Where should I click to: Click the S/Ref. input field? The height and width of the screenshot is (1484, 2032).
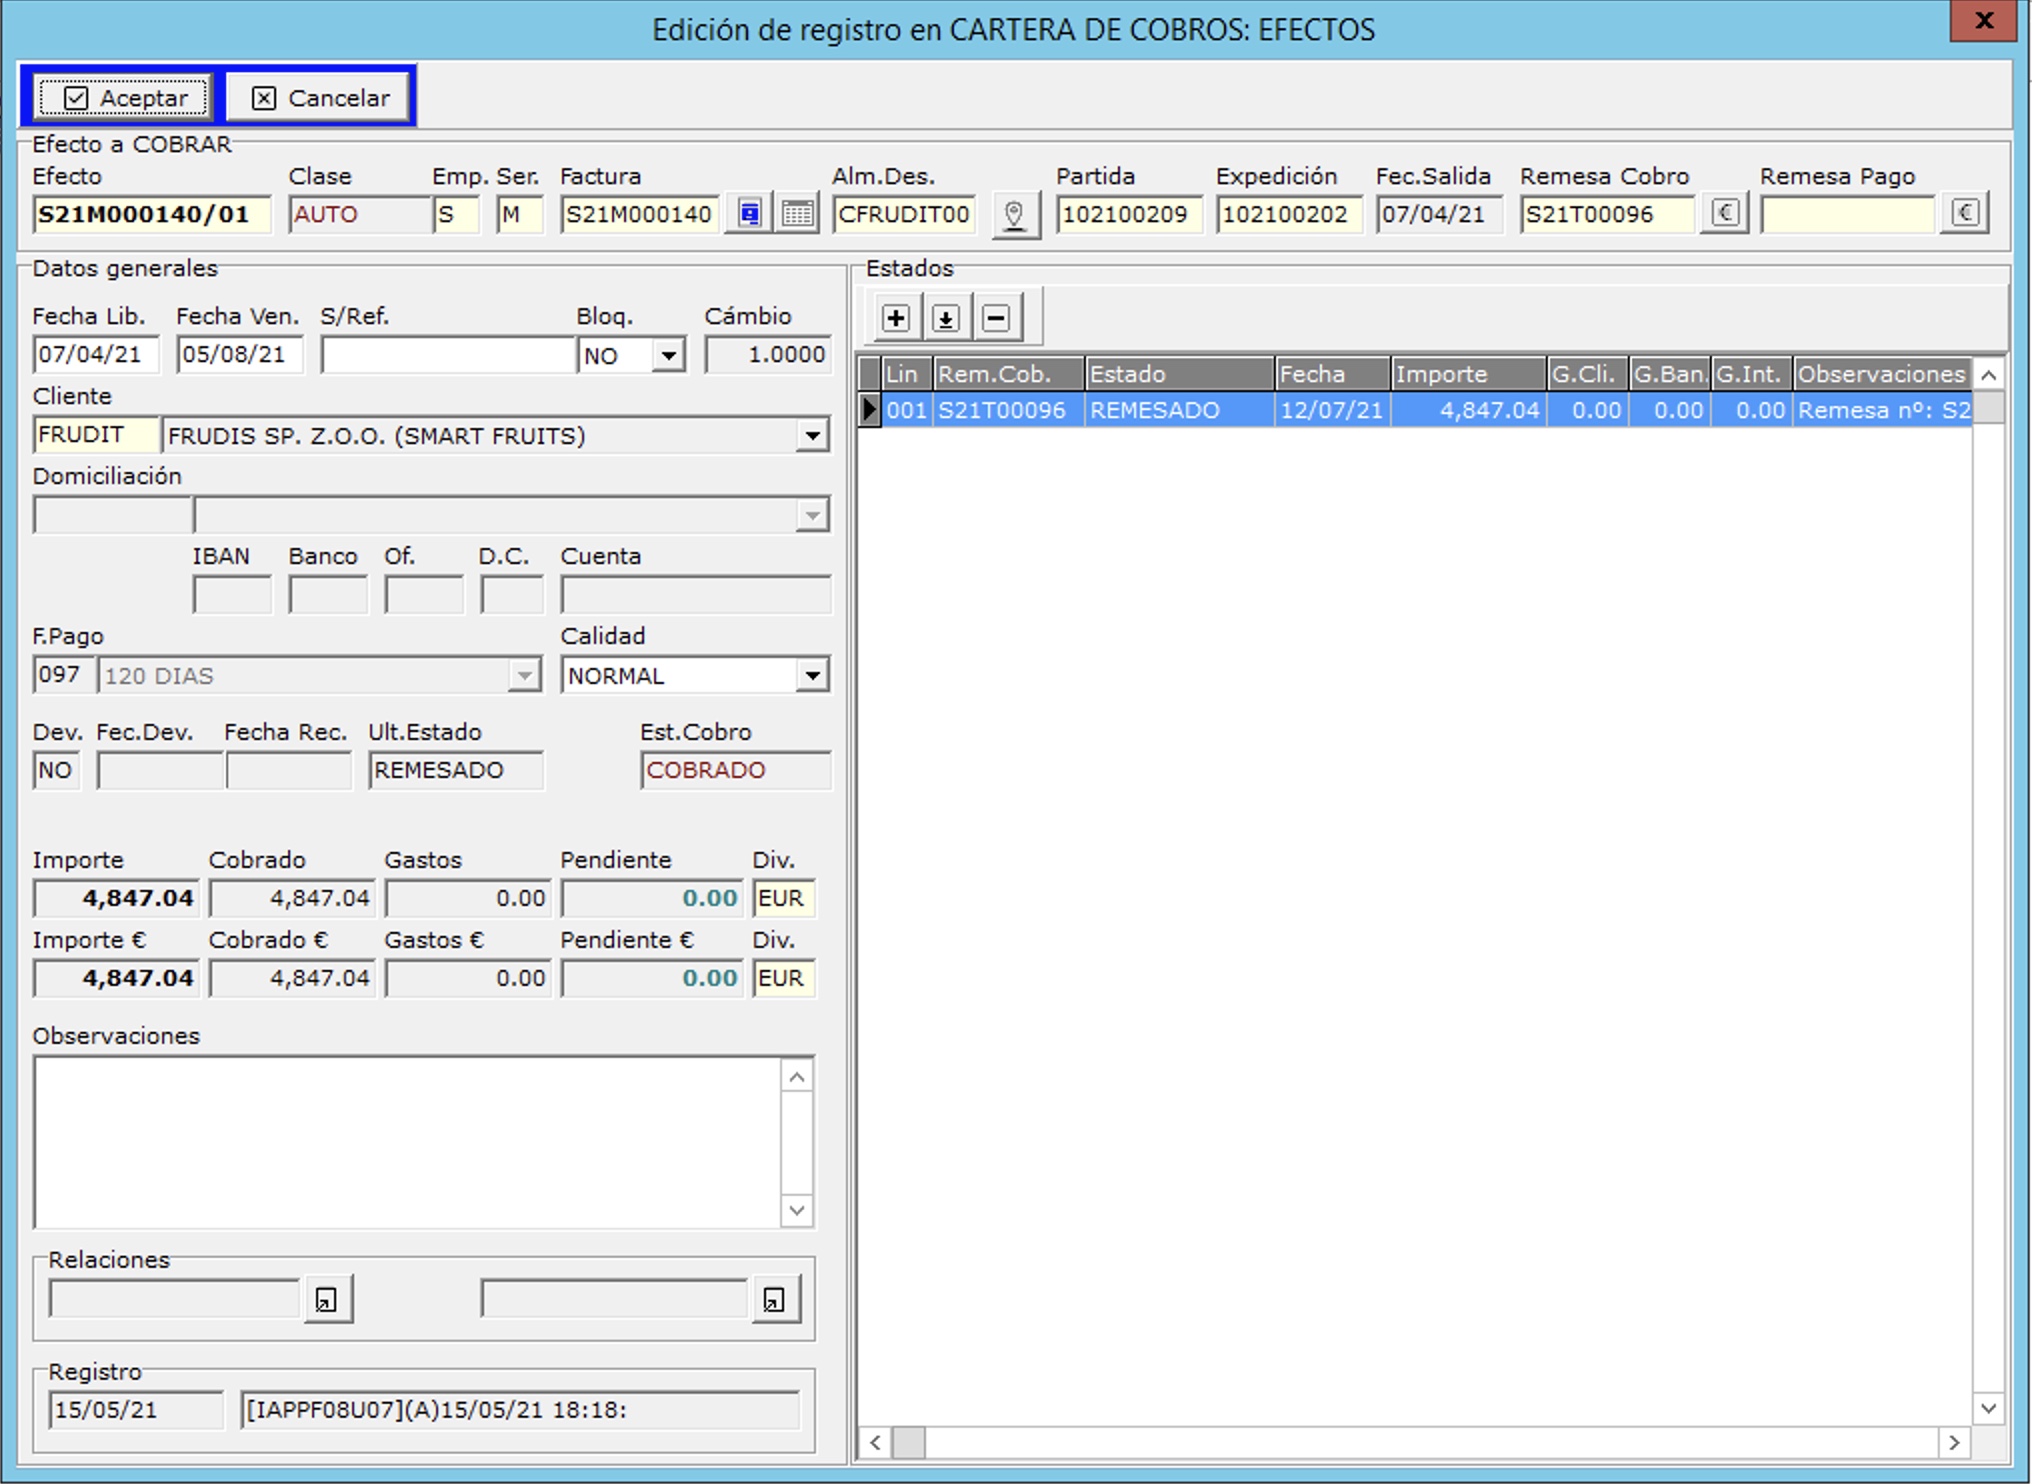pos(446,355)
